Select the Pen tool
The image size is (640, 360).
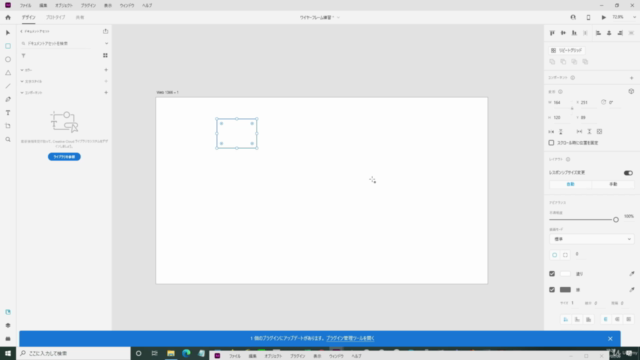pos(8,100)
